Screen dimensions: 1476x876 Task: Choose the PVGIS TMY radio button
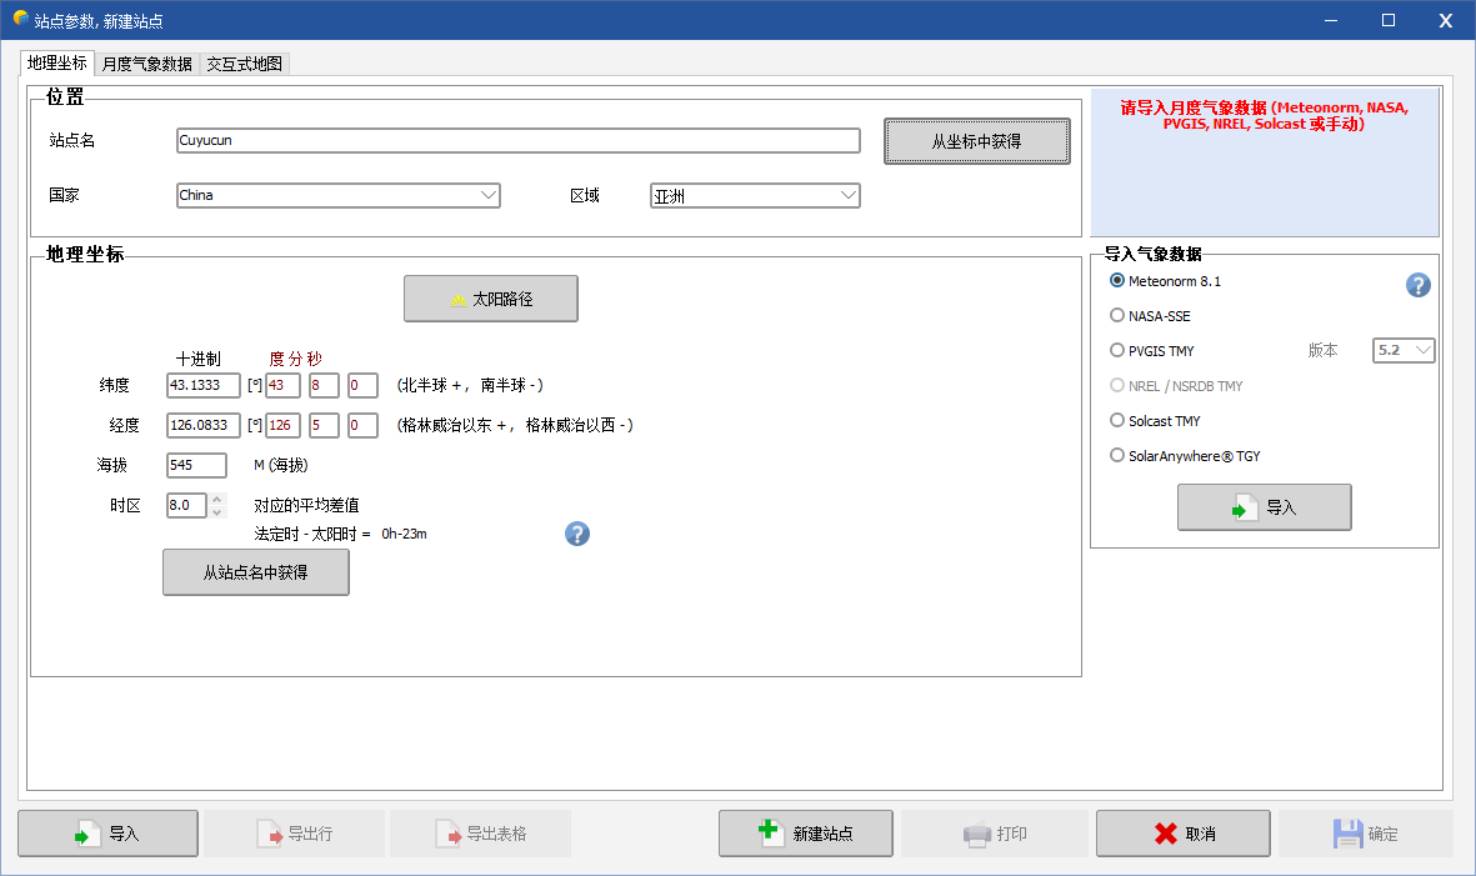tap(1117, 351)
